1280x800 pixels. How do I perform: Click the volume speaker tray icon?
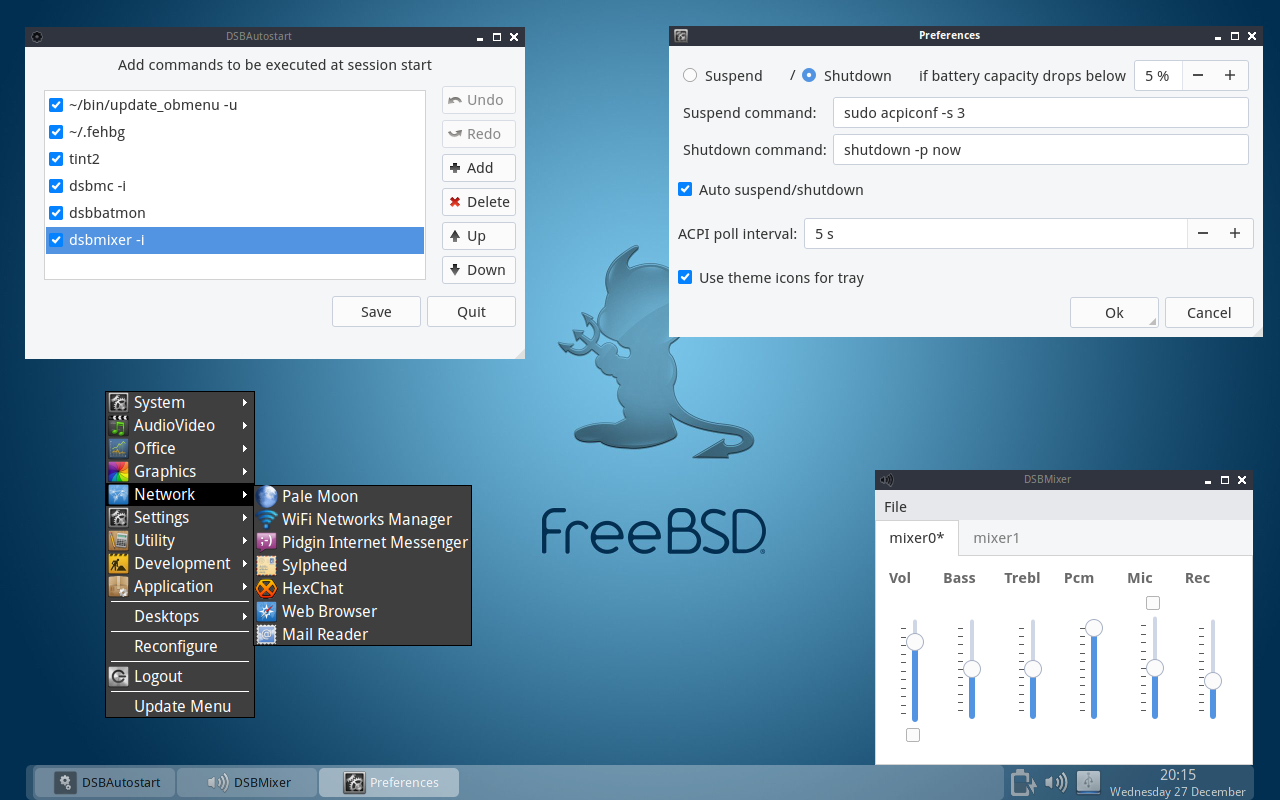point(1055,782)
